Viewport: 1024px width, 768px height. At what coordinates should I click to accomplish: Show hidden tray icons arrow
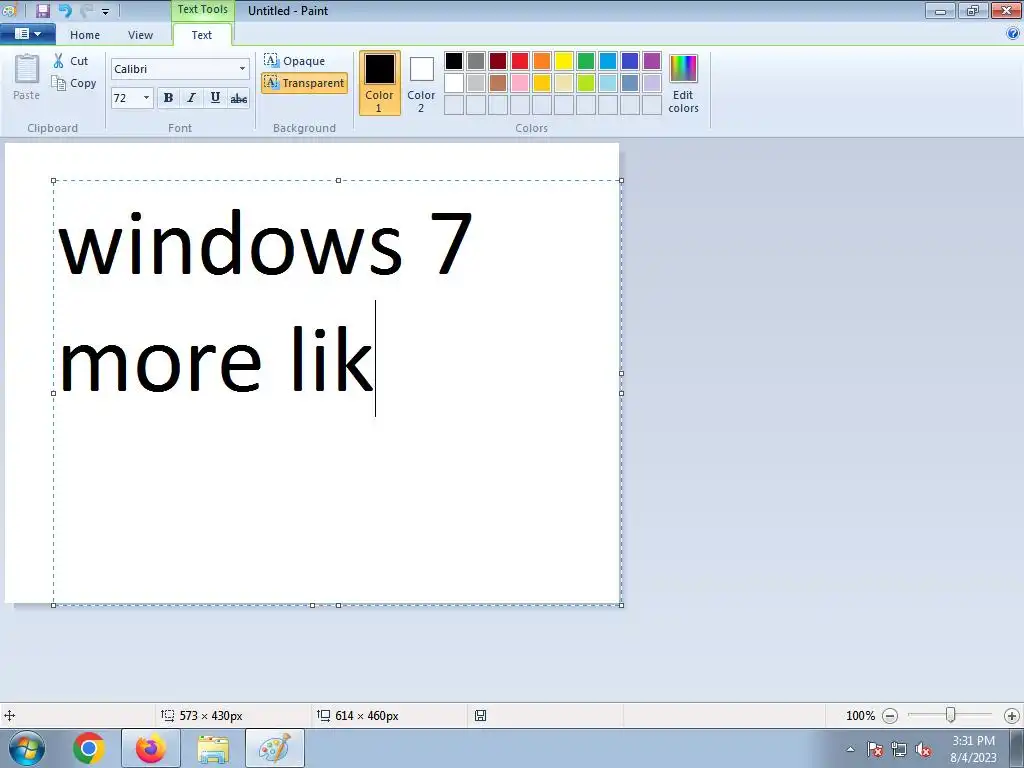[850, 749]
